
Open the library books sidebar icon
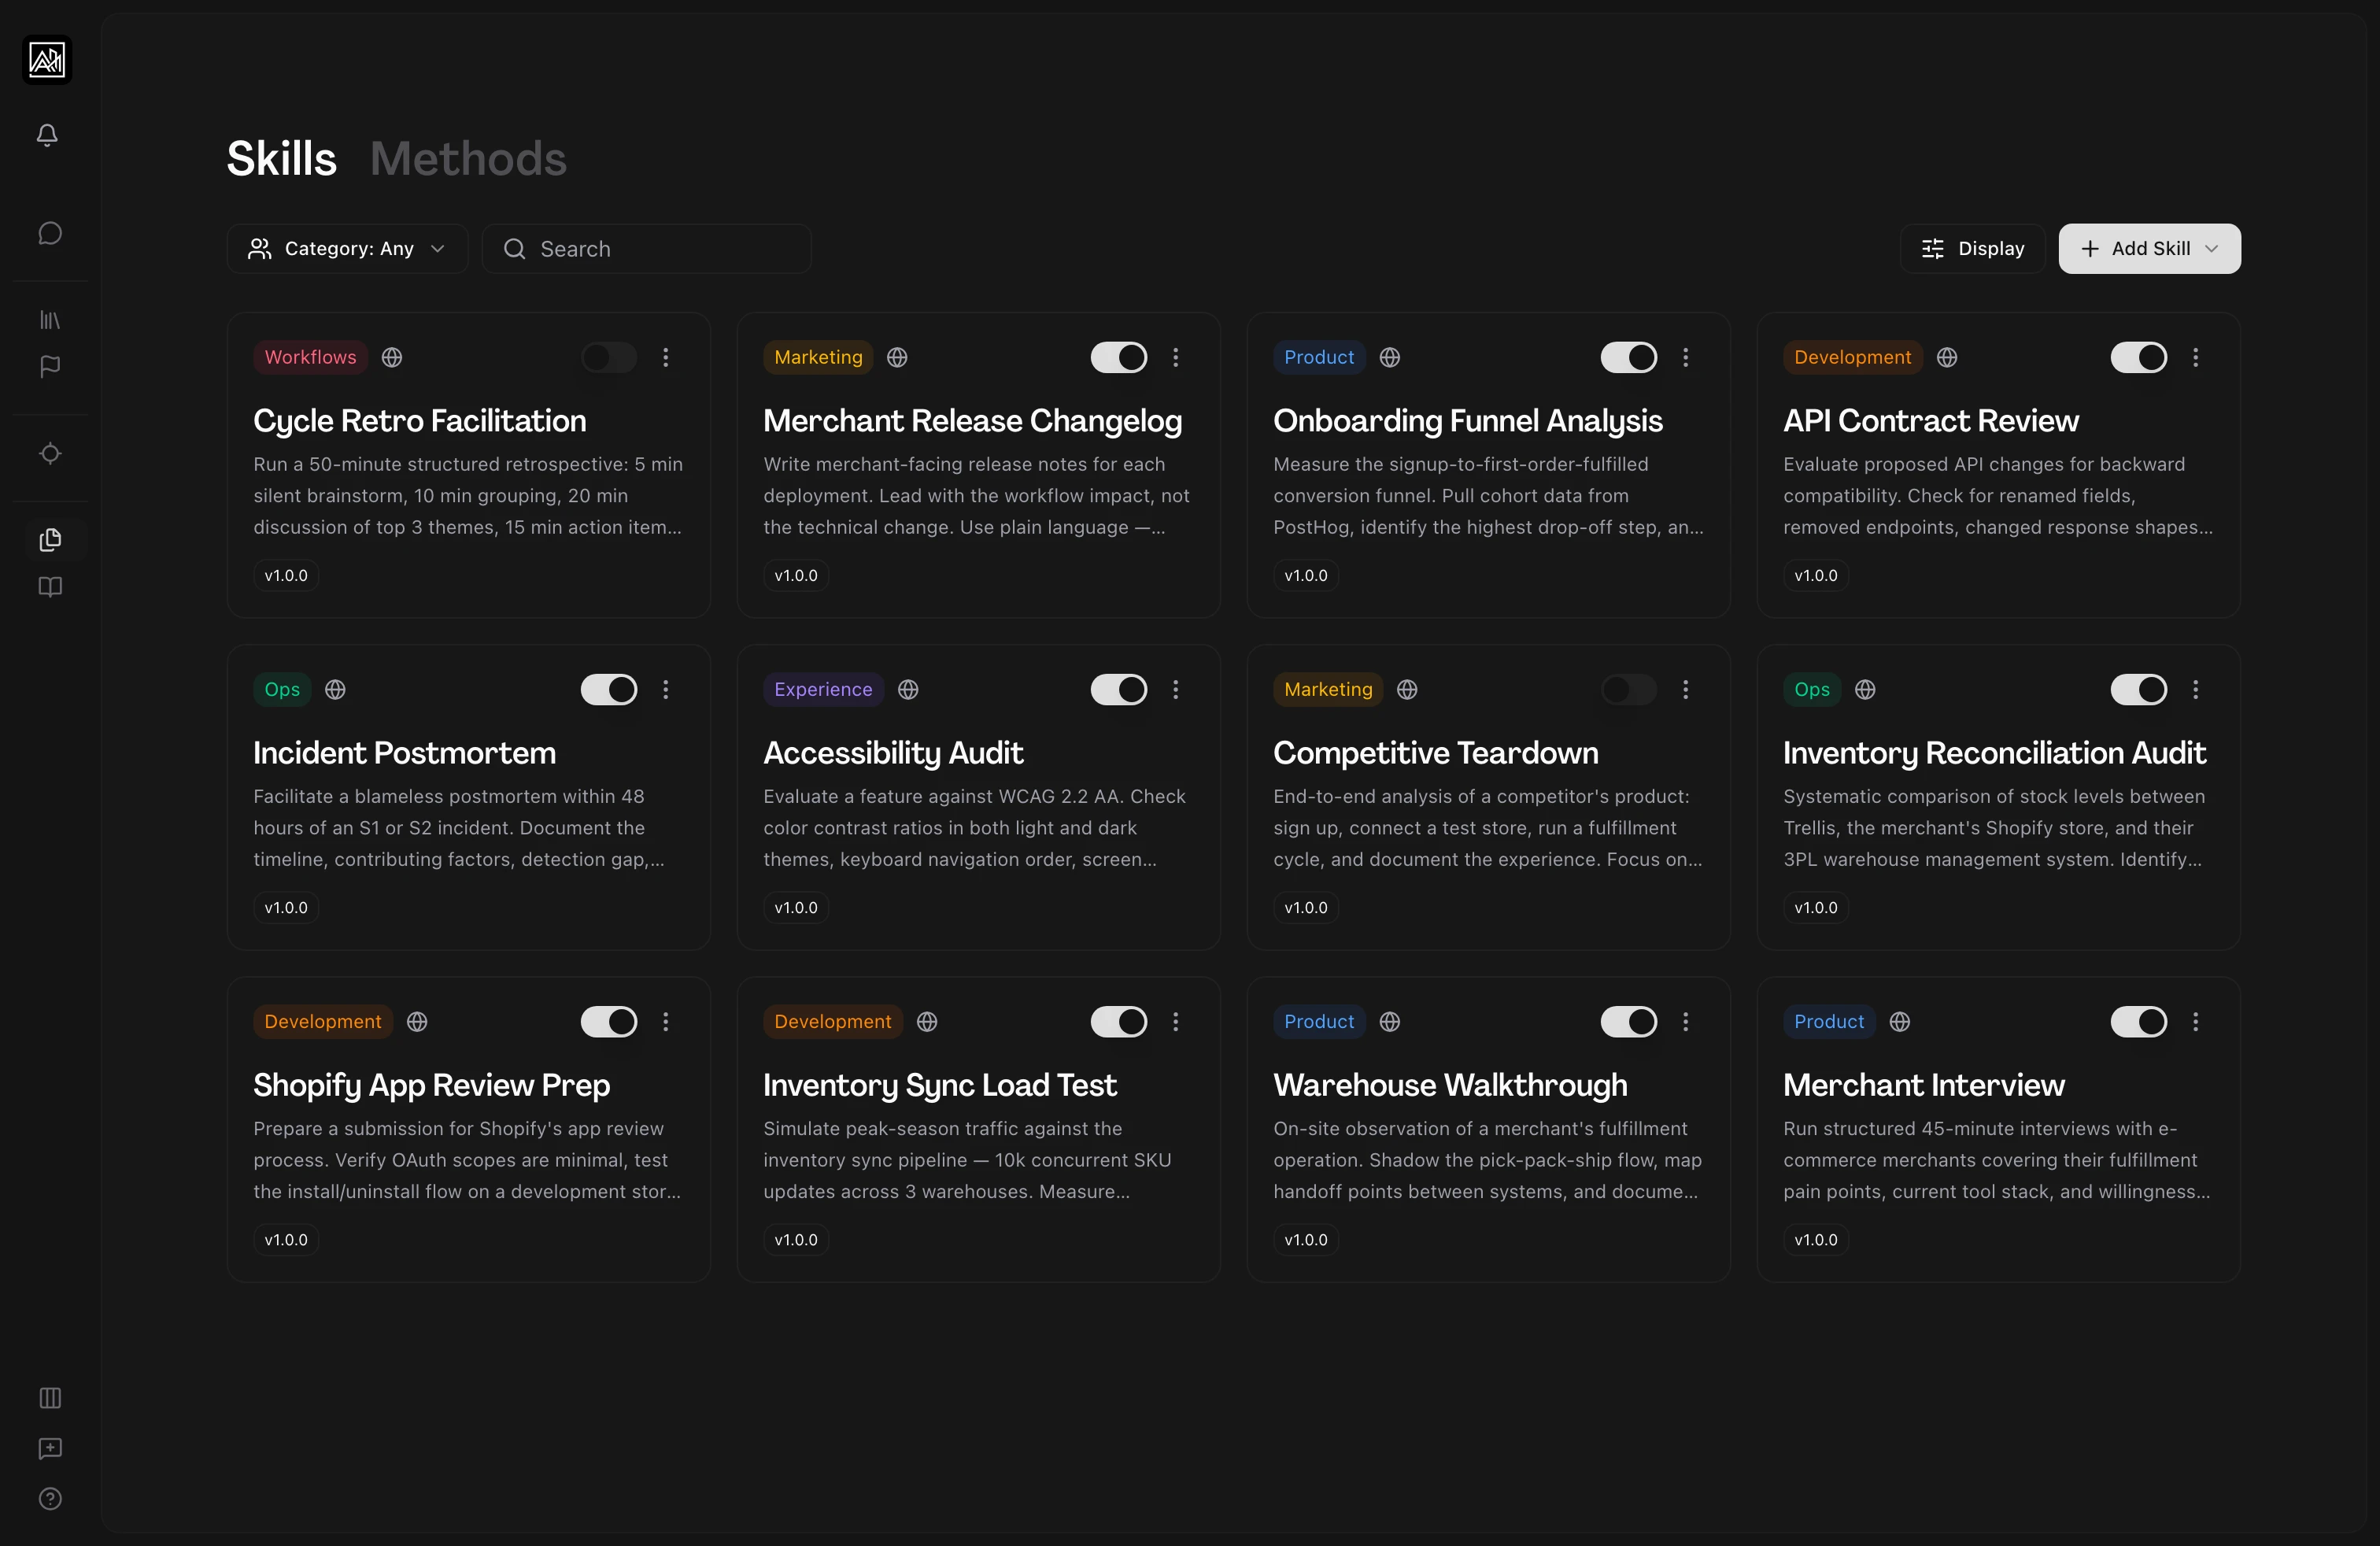click(x=50, y=320)
